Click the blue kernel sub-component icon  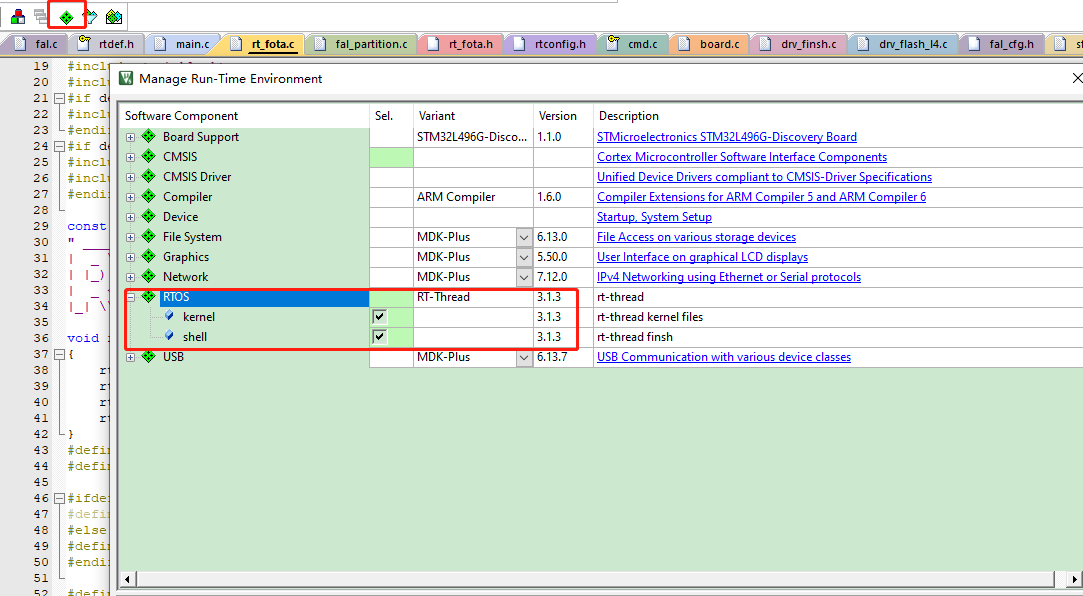[169, 316]
